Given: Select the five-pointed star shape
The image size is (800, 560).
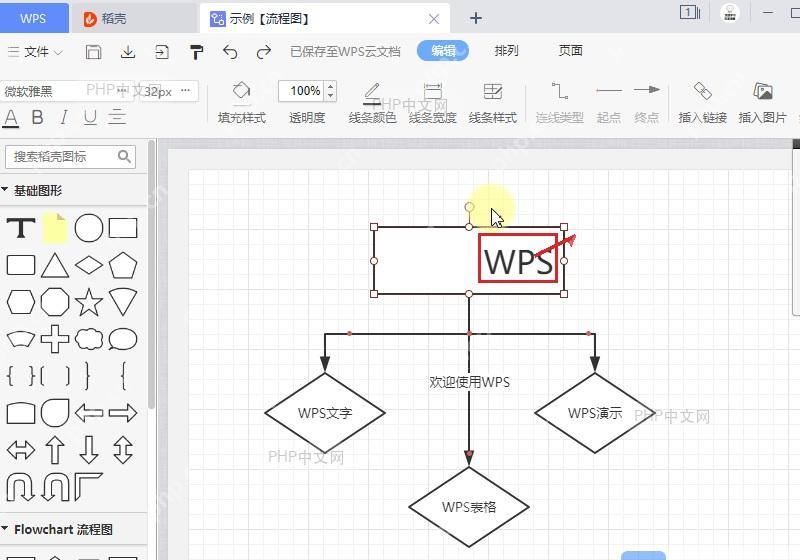Looking at the screenshot, I should (x=89, y=302).
